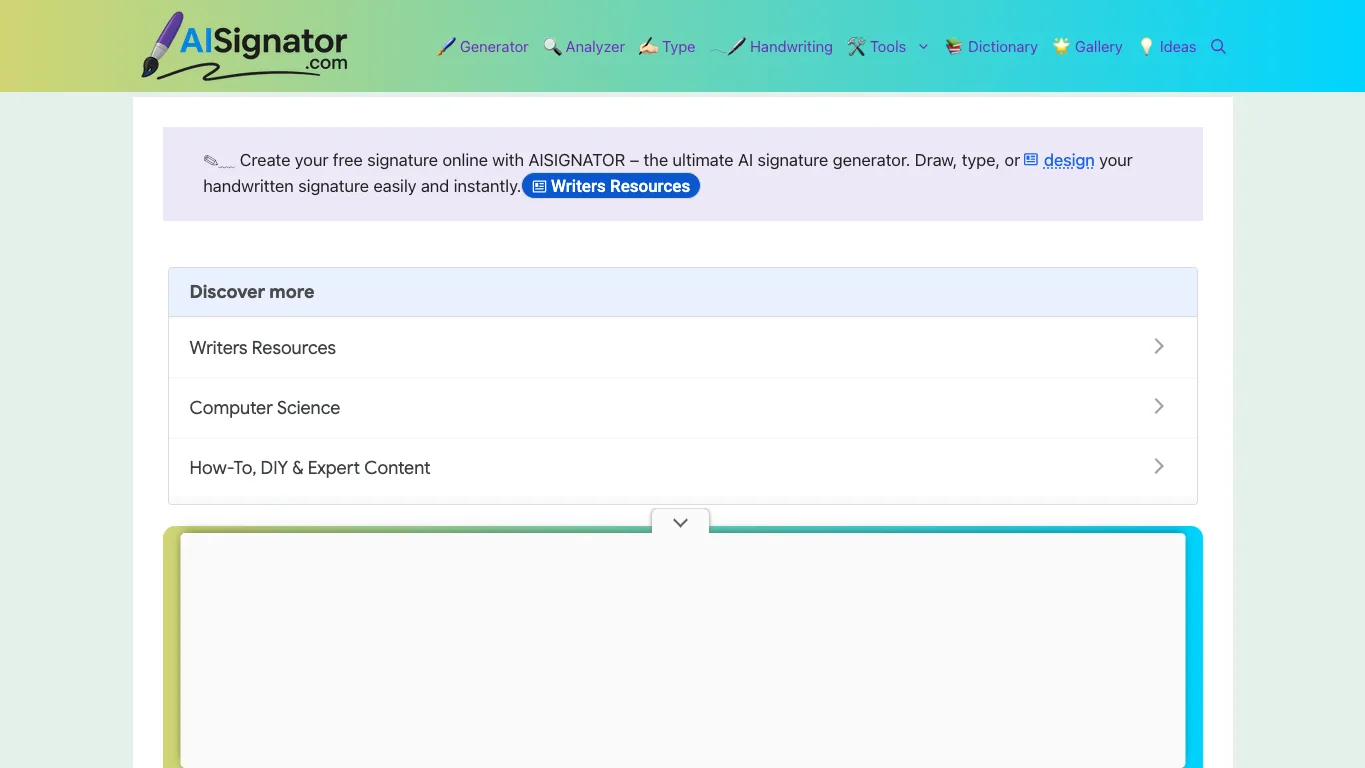Click inside the blank signature canvas area
1365x768 pixels.
point(683,650)
